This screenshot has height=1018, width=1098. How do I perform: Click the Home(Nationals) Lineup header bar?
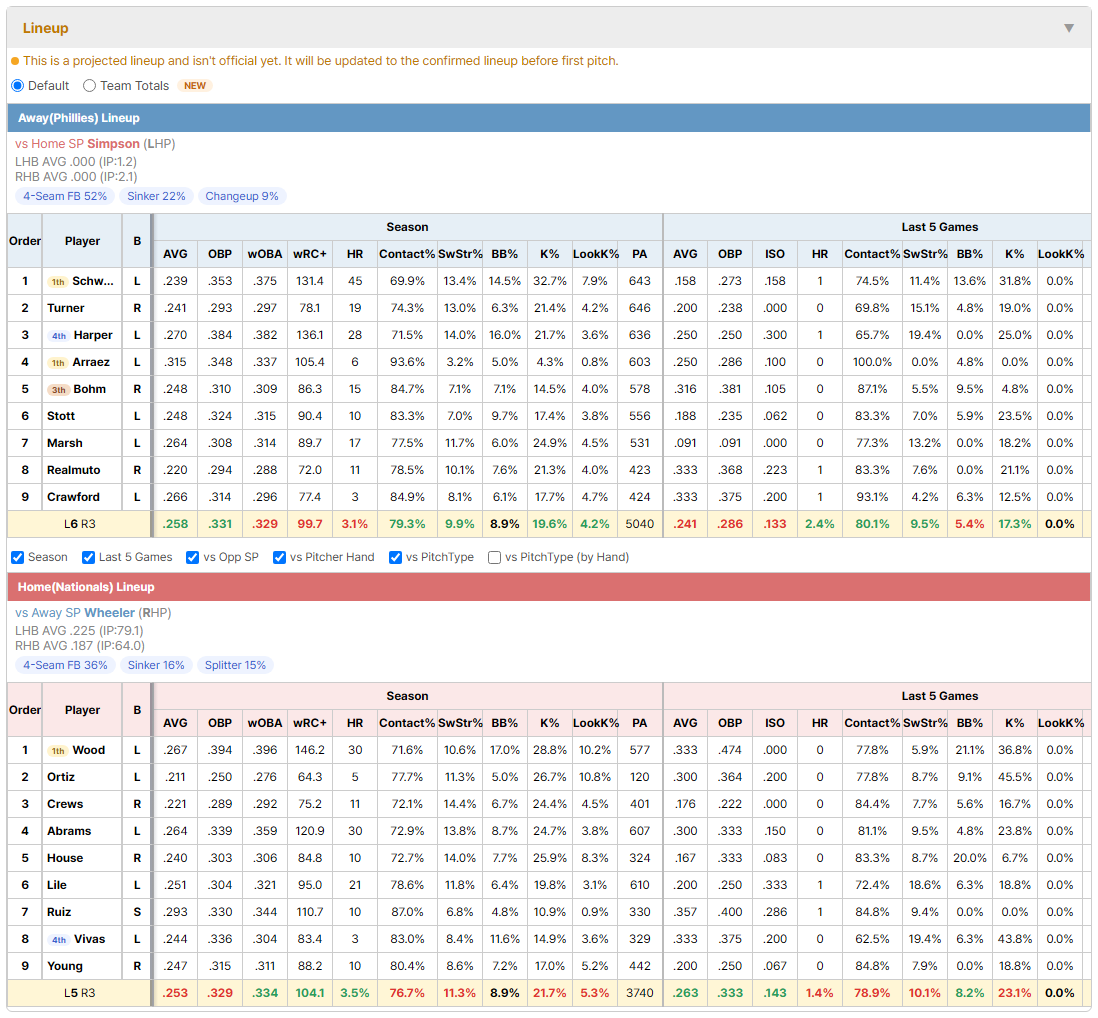pos(549,587)
